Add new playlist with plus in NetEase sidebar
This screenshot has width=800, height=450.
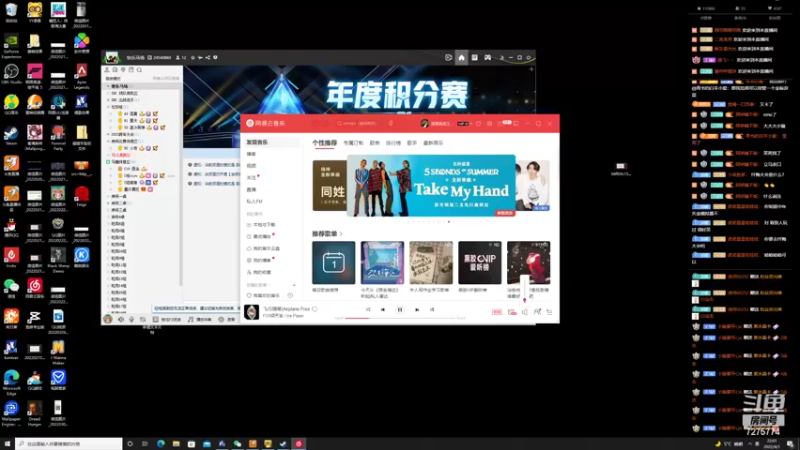(x=294, y=285)
